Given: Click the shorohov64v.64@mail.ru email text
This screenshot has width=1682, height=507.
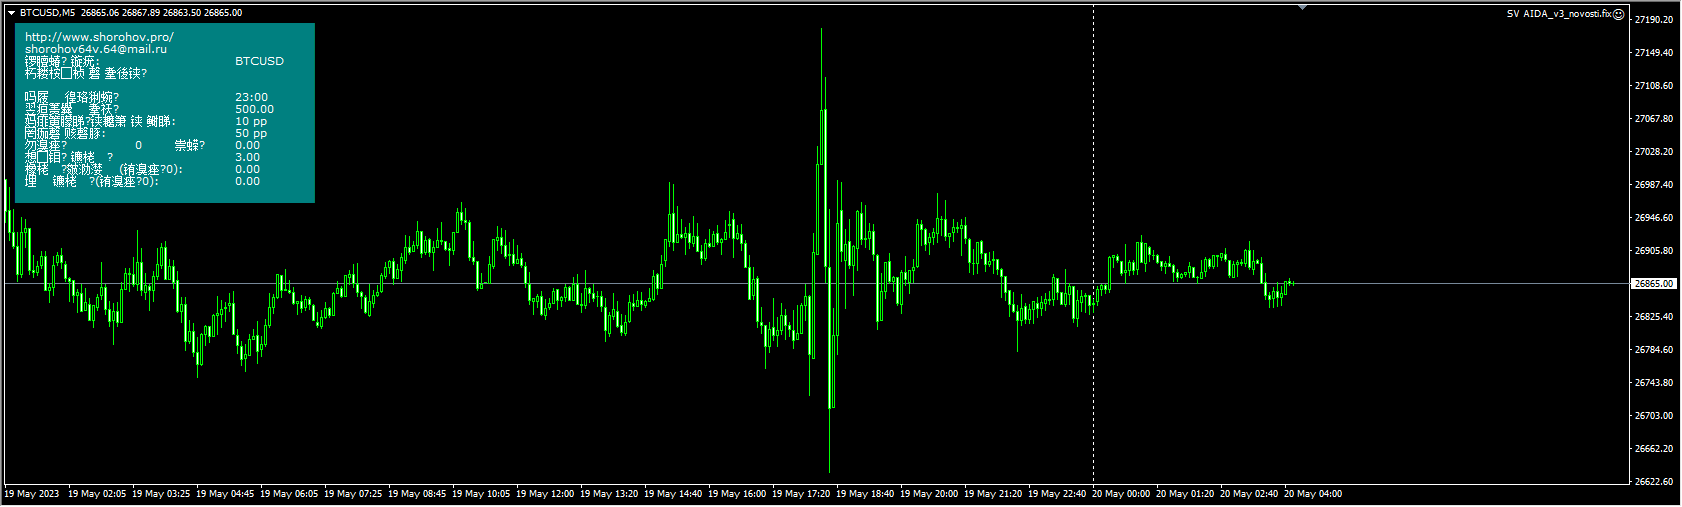Looking at the screenshot, I should (96, 49).
